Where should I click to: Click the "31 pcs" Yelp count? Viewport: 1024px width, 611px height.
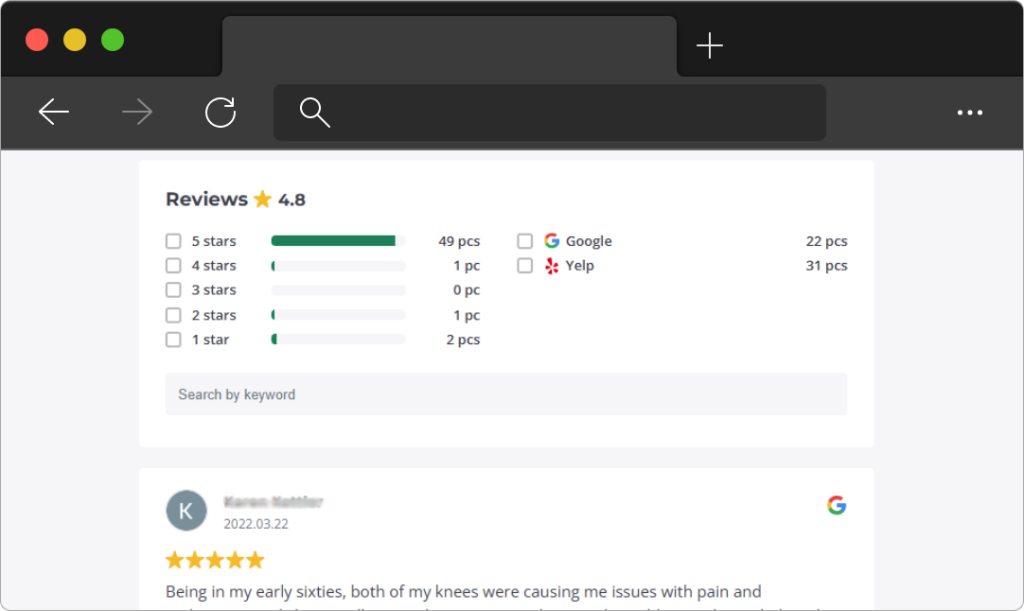[826, 266]
